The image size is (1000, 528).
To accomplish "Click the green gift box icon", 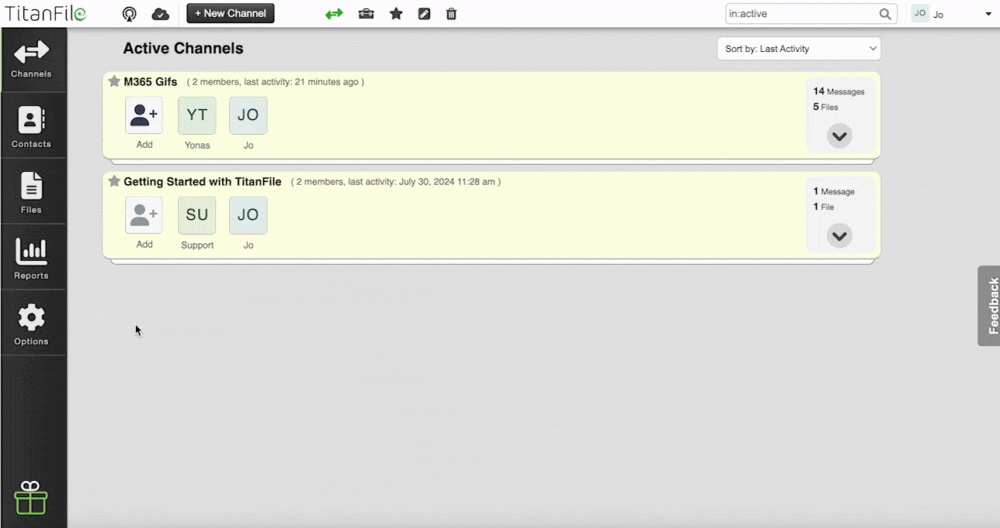I will (x=31, y=497).
